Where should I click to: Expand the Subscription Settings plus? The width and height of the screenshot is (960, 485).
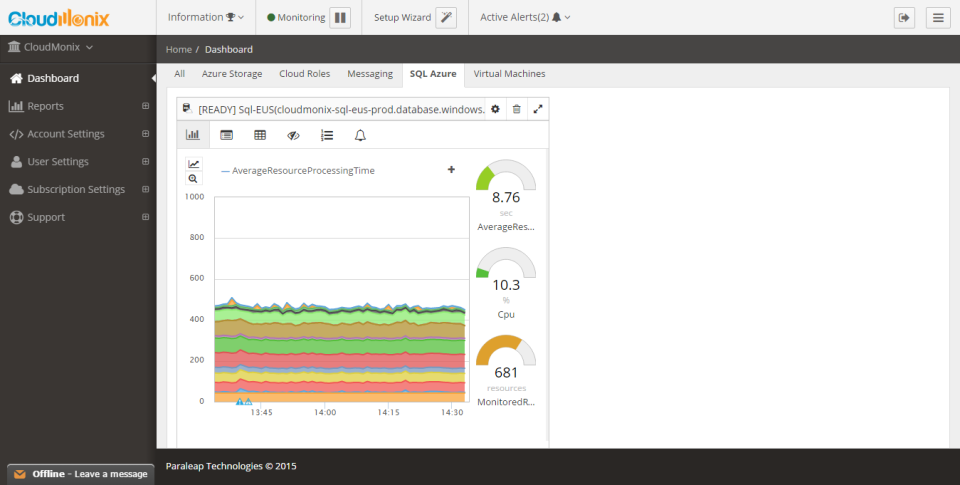point(145,189)
